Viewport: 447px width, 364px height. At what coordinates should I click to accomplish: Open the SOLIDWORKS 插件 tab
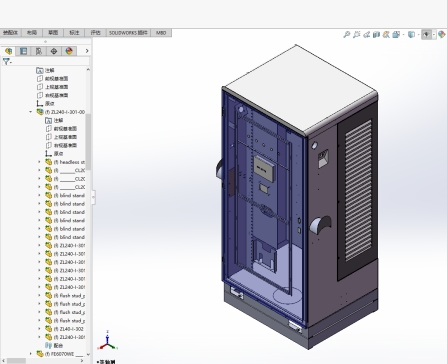click(x=128, y=33)
